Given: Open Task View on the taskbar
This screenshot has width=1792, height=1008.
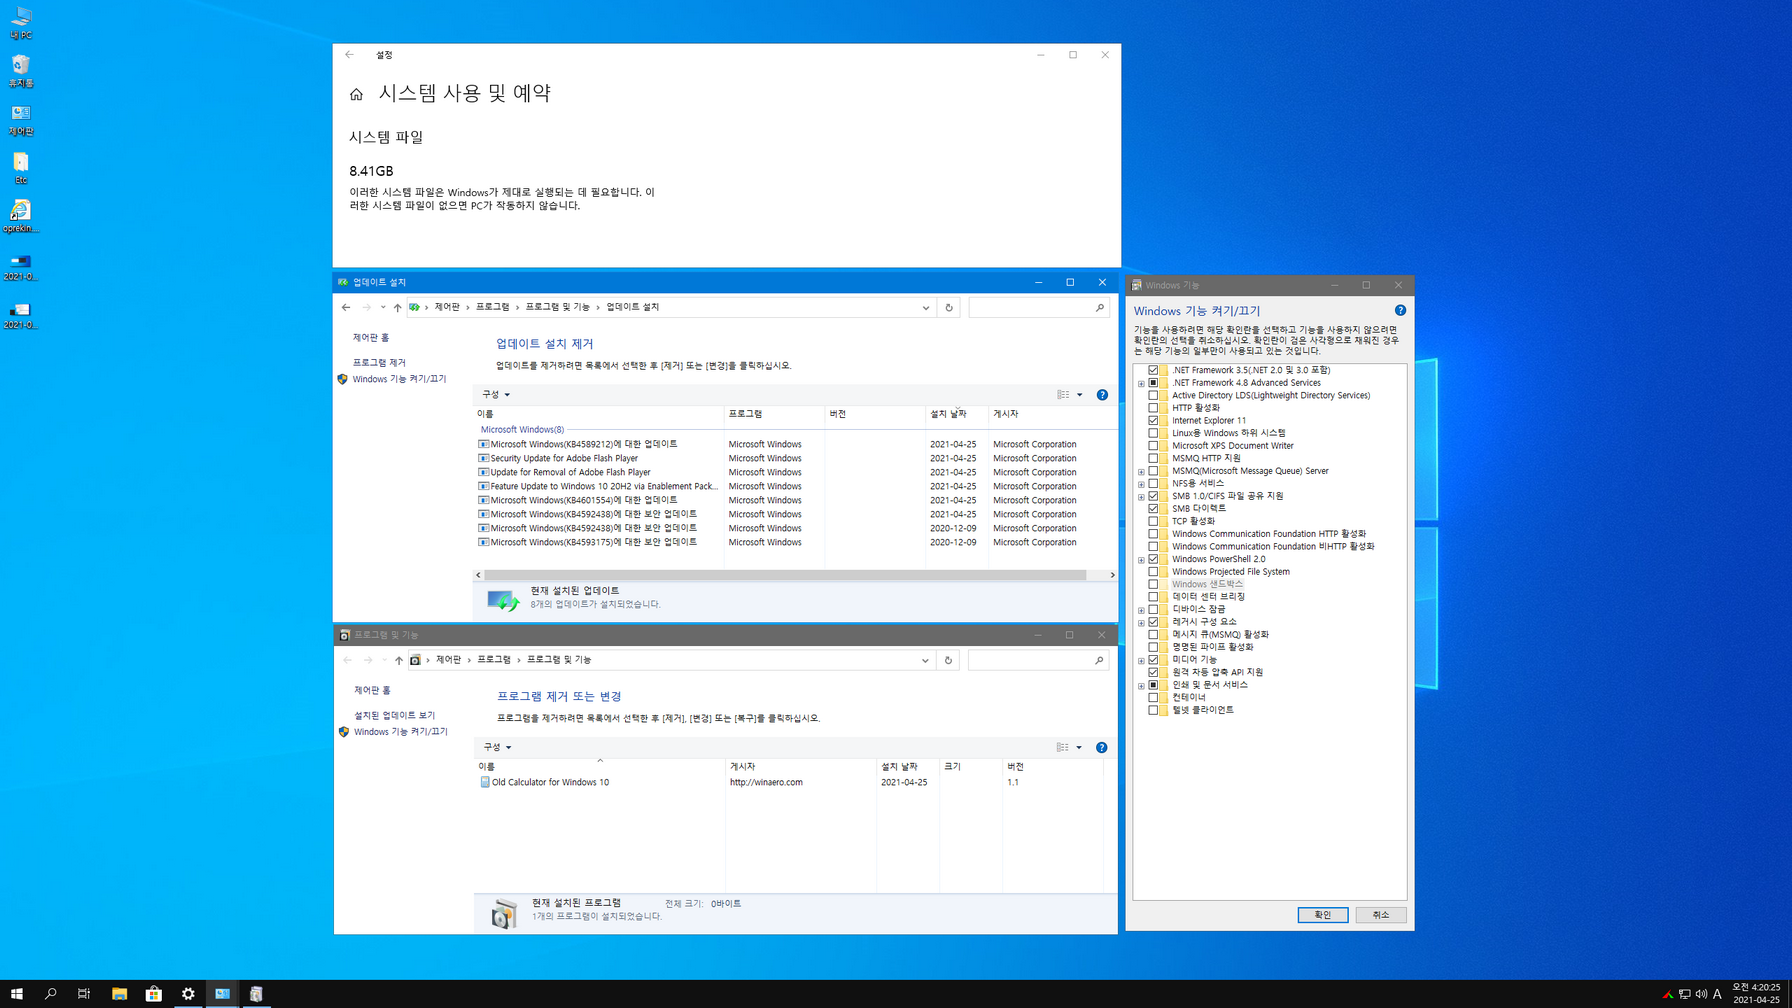Looking at the screenshot, I should pos(84,994).
